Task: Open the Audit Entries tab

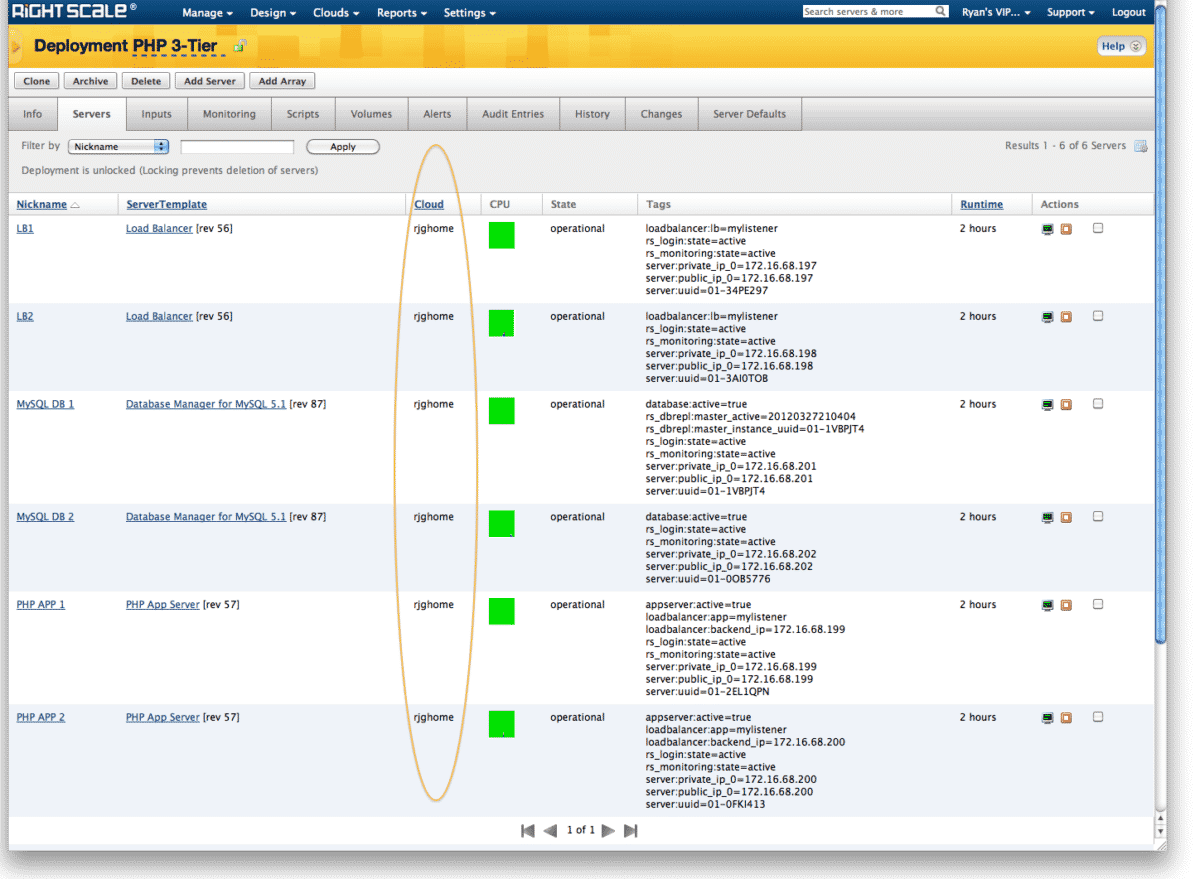Action: click(x=513, y=114)
